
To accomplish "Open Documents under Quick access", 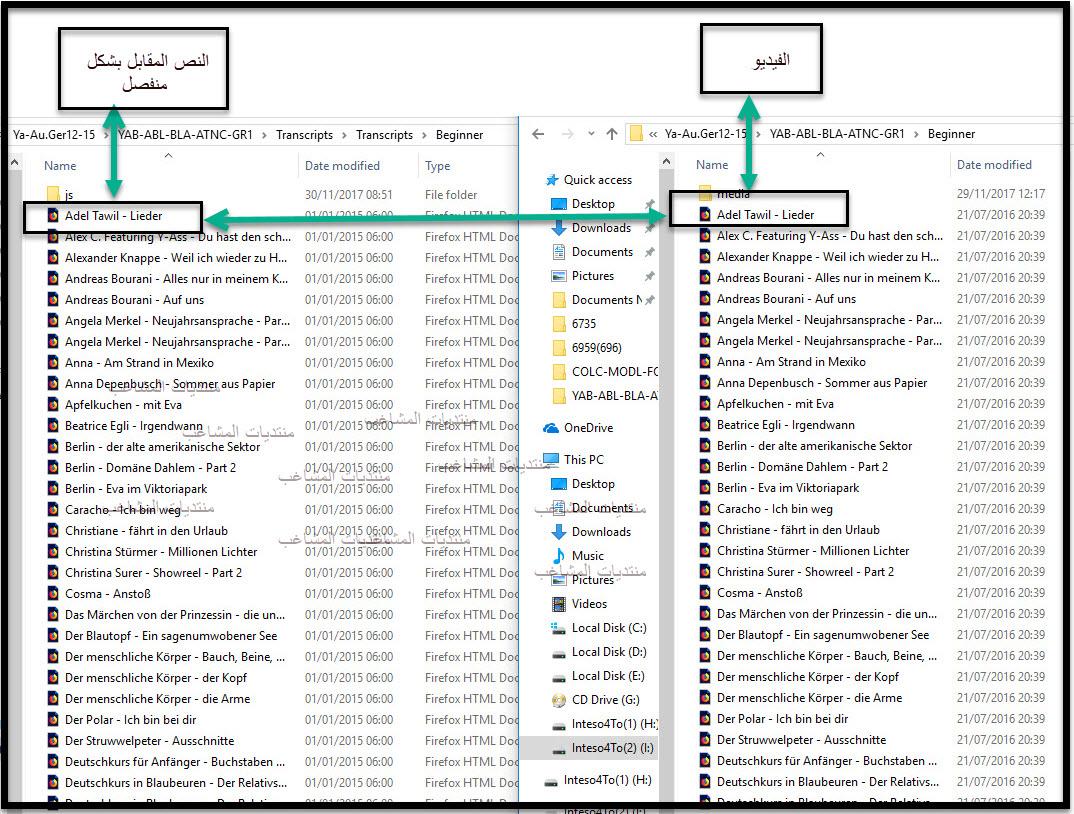I will coord(602,252).
